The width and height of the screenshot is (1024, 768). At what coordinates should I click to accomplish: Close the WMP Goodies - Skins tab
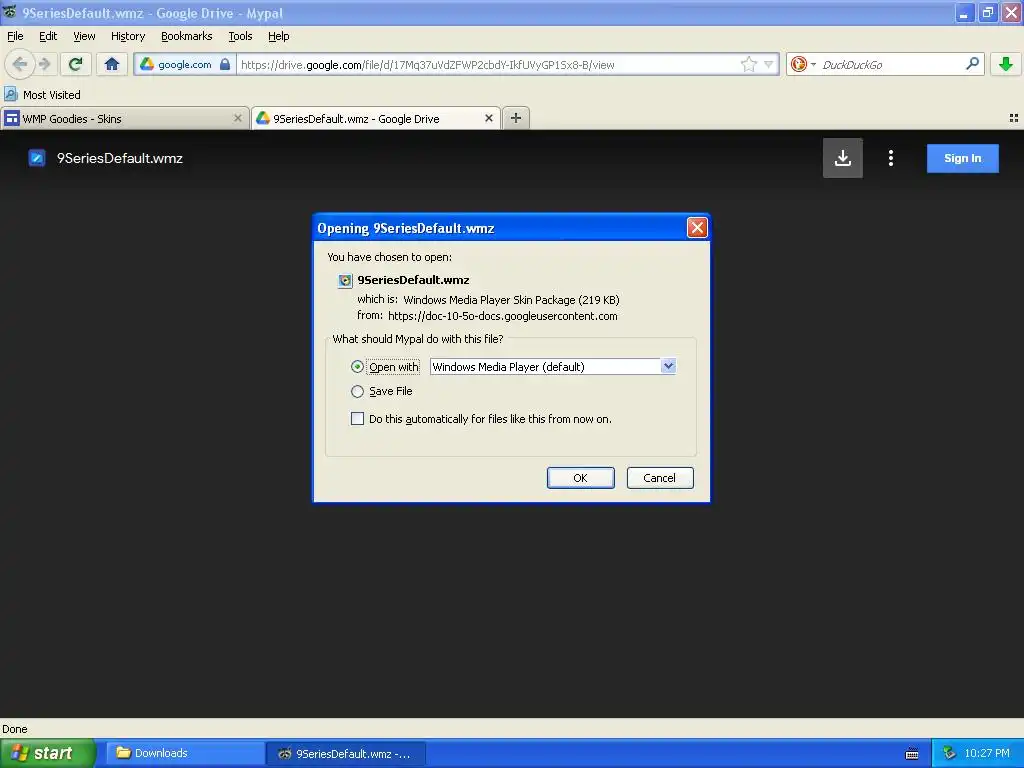pos(238,118)
